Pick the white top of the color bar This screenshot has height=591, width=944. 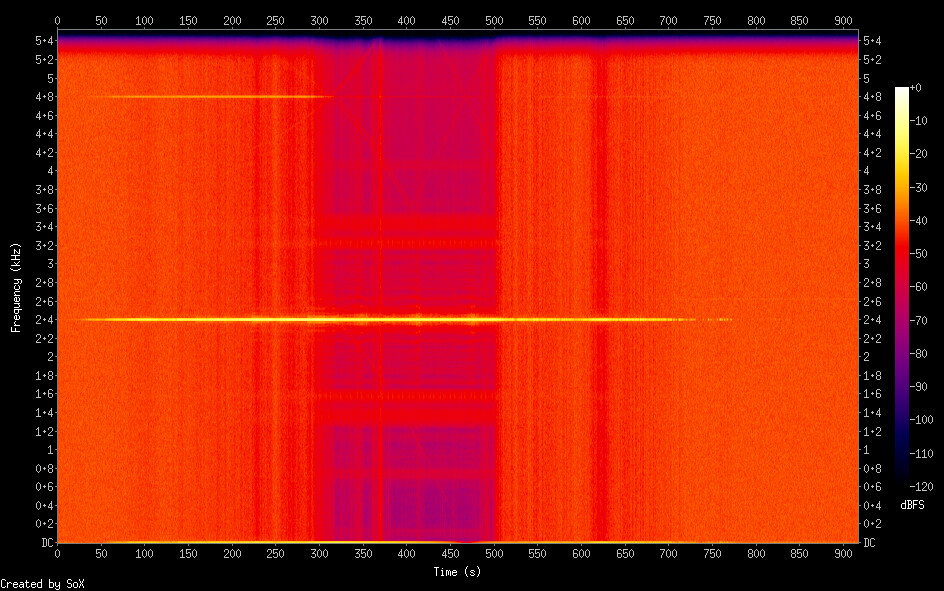click(x=902, y=91)
